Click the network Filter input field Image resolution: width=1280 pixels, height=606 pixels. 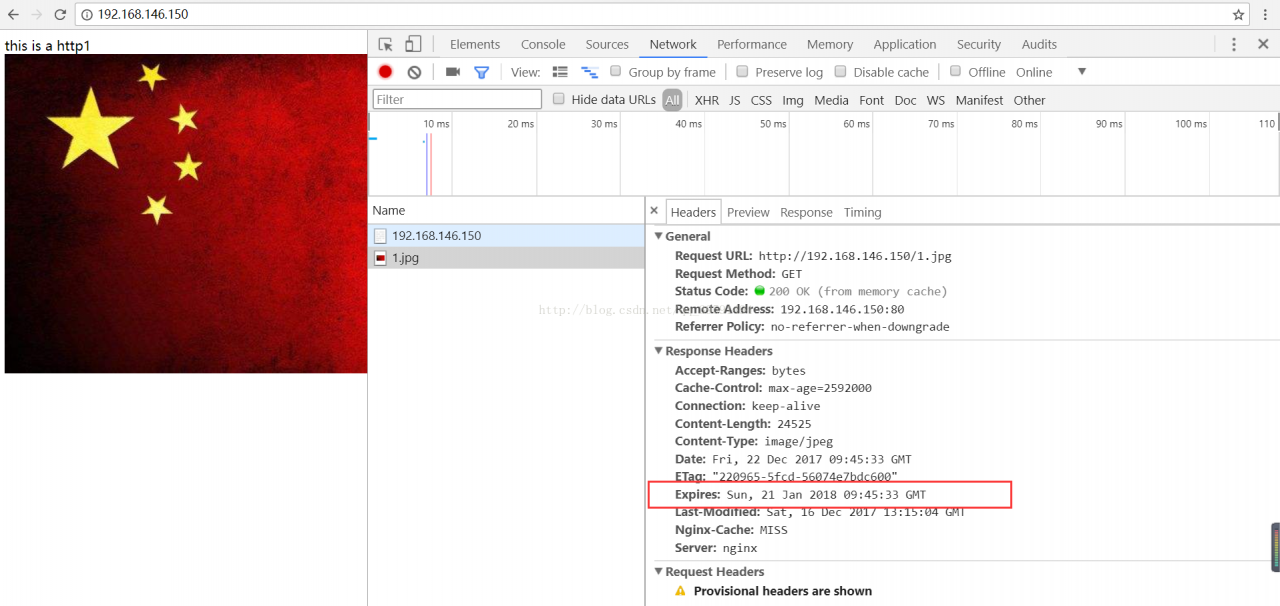[x=456, y=99]
